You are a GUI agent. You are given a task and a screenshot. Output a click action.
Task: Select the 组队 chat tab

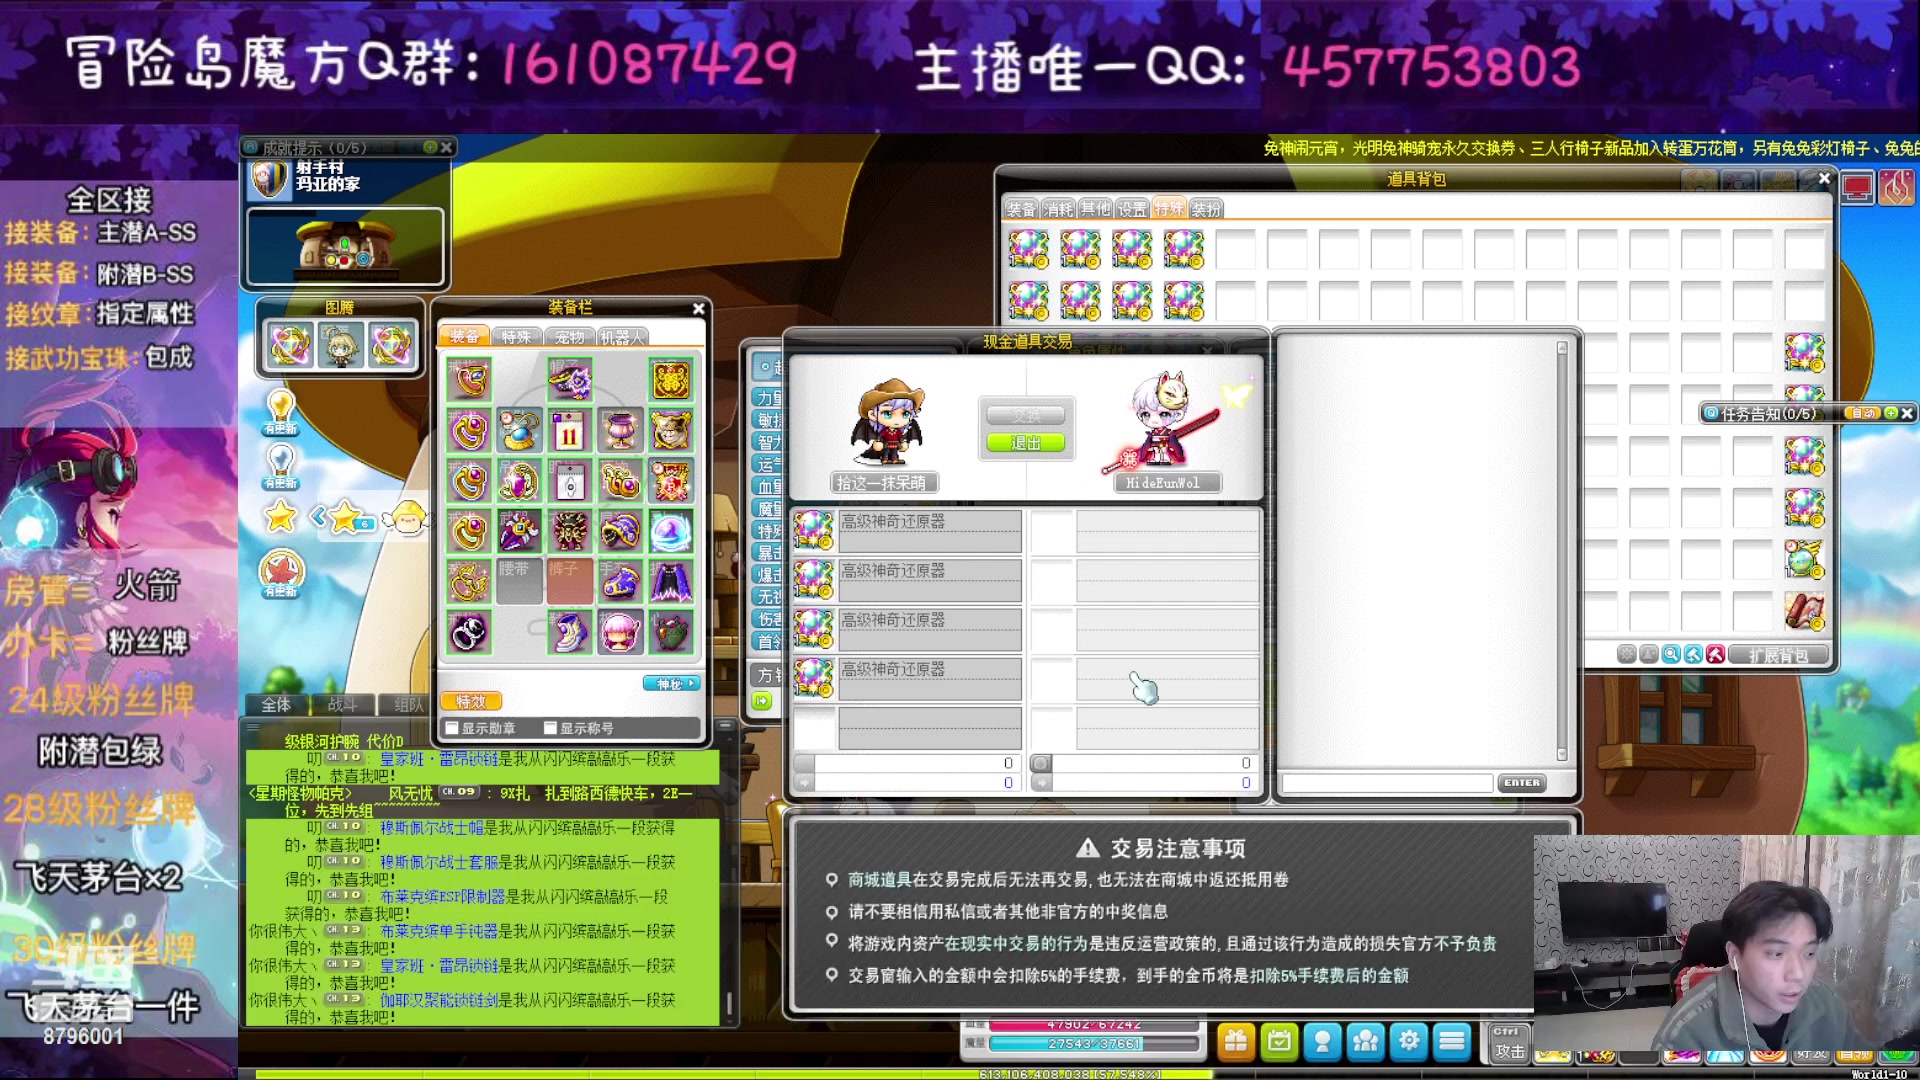(x=409, y=705)
